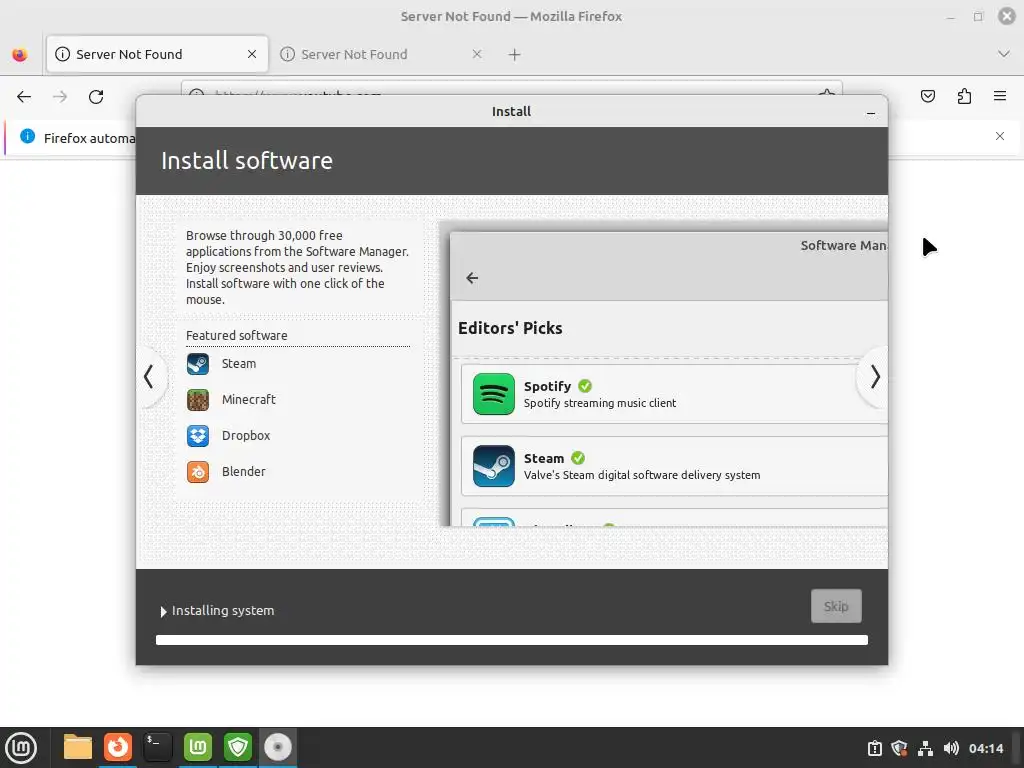
Task: Reload the page in Firefox
Action: 96,97
